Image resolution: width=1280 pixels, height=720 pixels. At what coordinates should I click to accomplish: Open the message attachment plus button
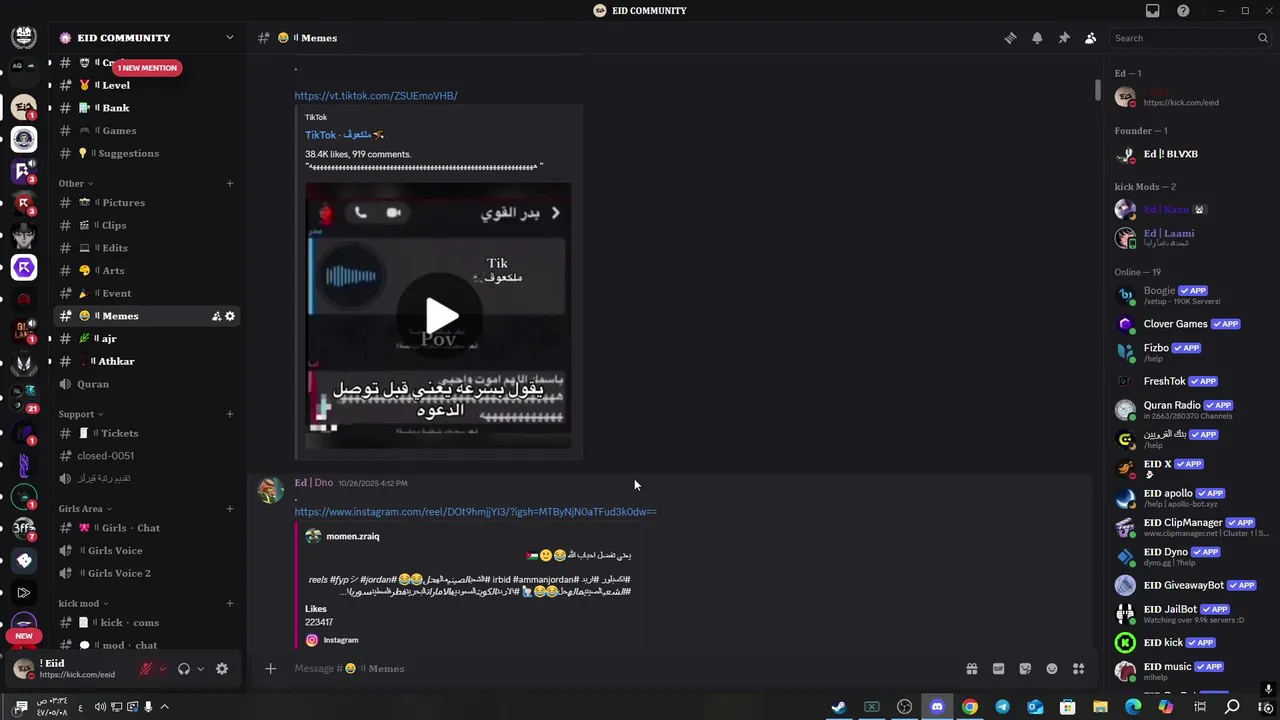(x=270, y=669)
